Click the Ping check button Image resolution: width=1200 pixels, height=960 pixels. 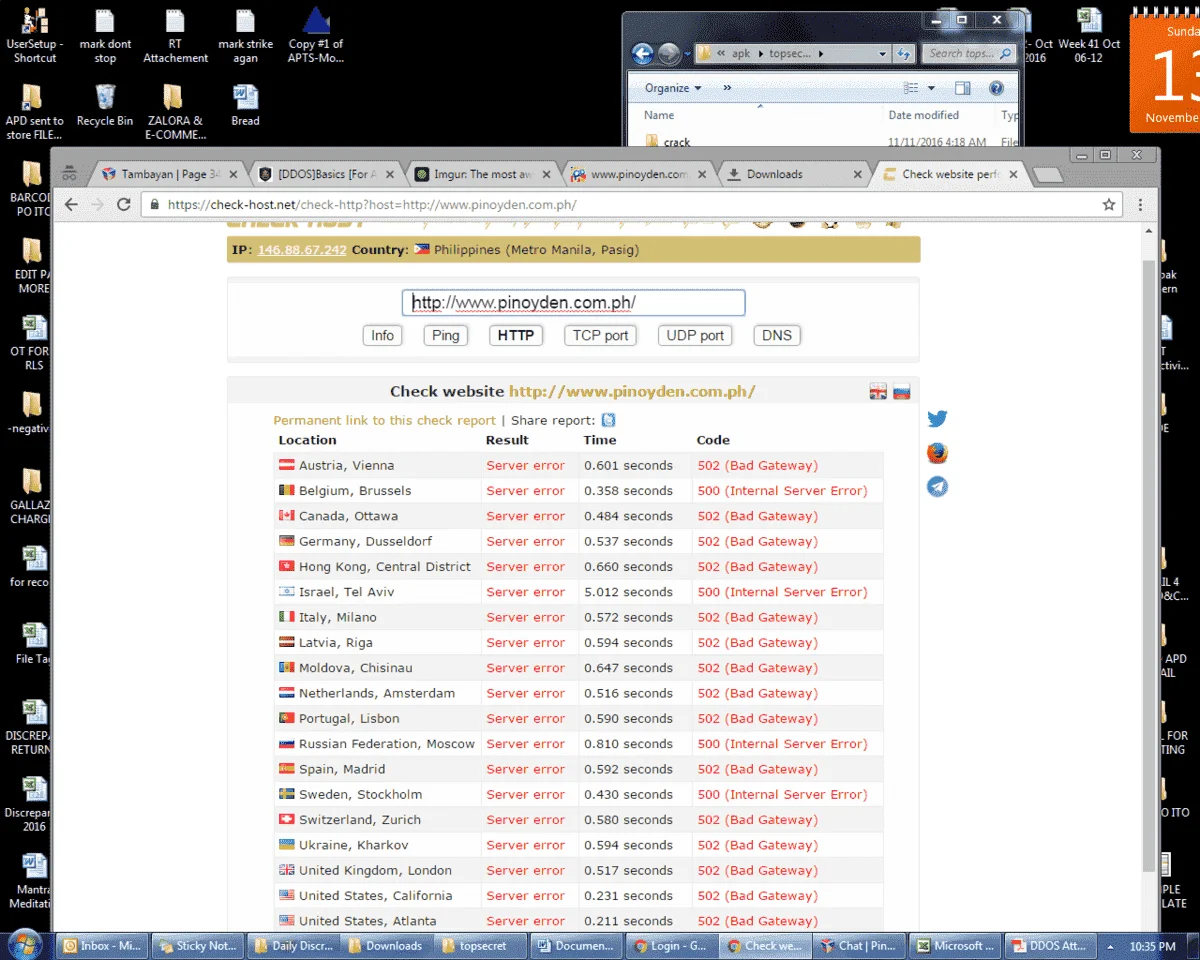(446, 336)
